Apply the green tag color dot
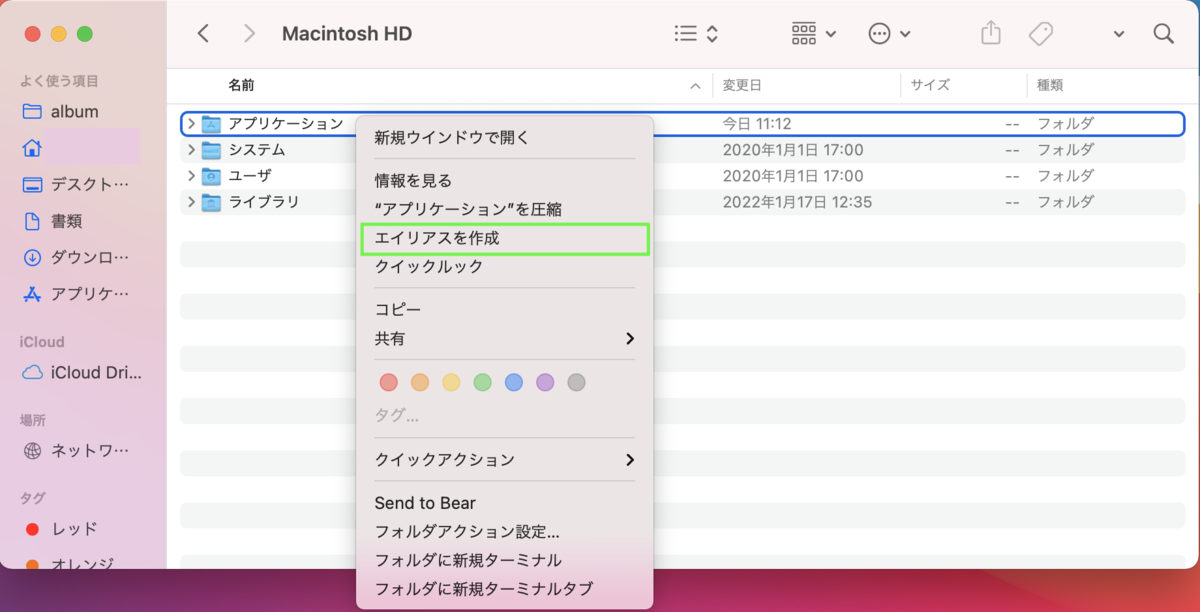 482,382
